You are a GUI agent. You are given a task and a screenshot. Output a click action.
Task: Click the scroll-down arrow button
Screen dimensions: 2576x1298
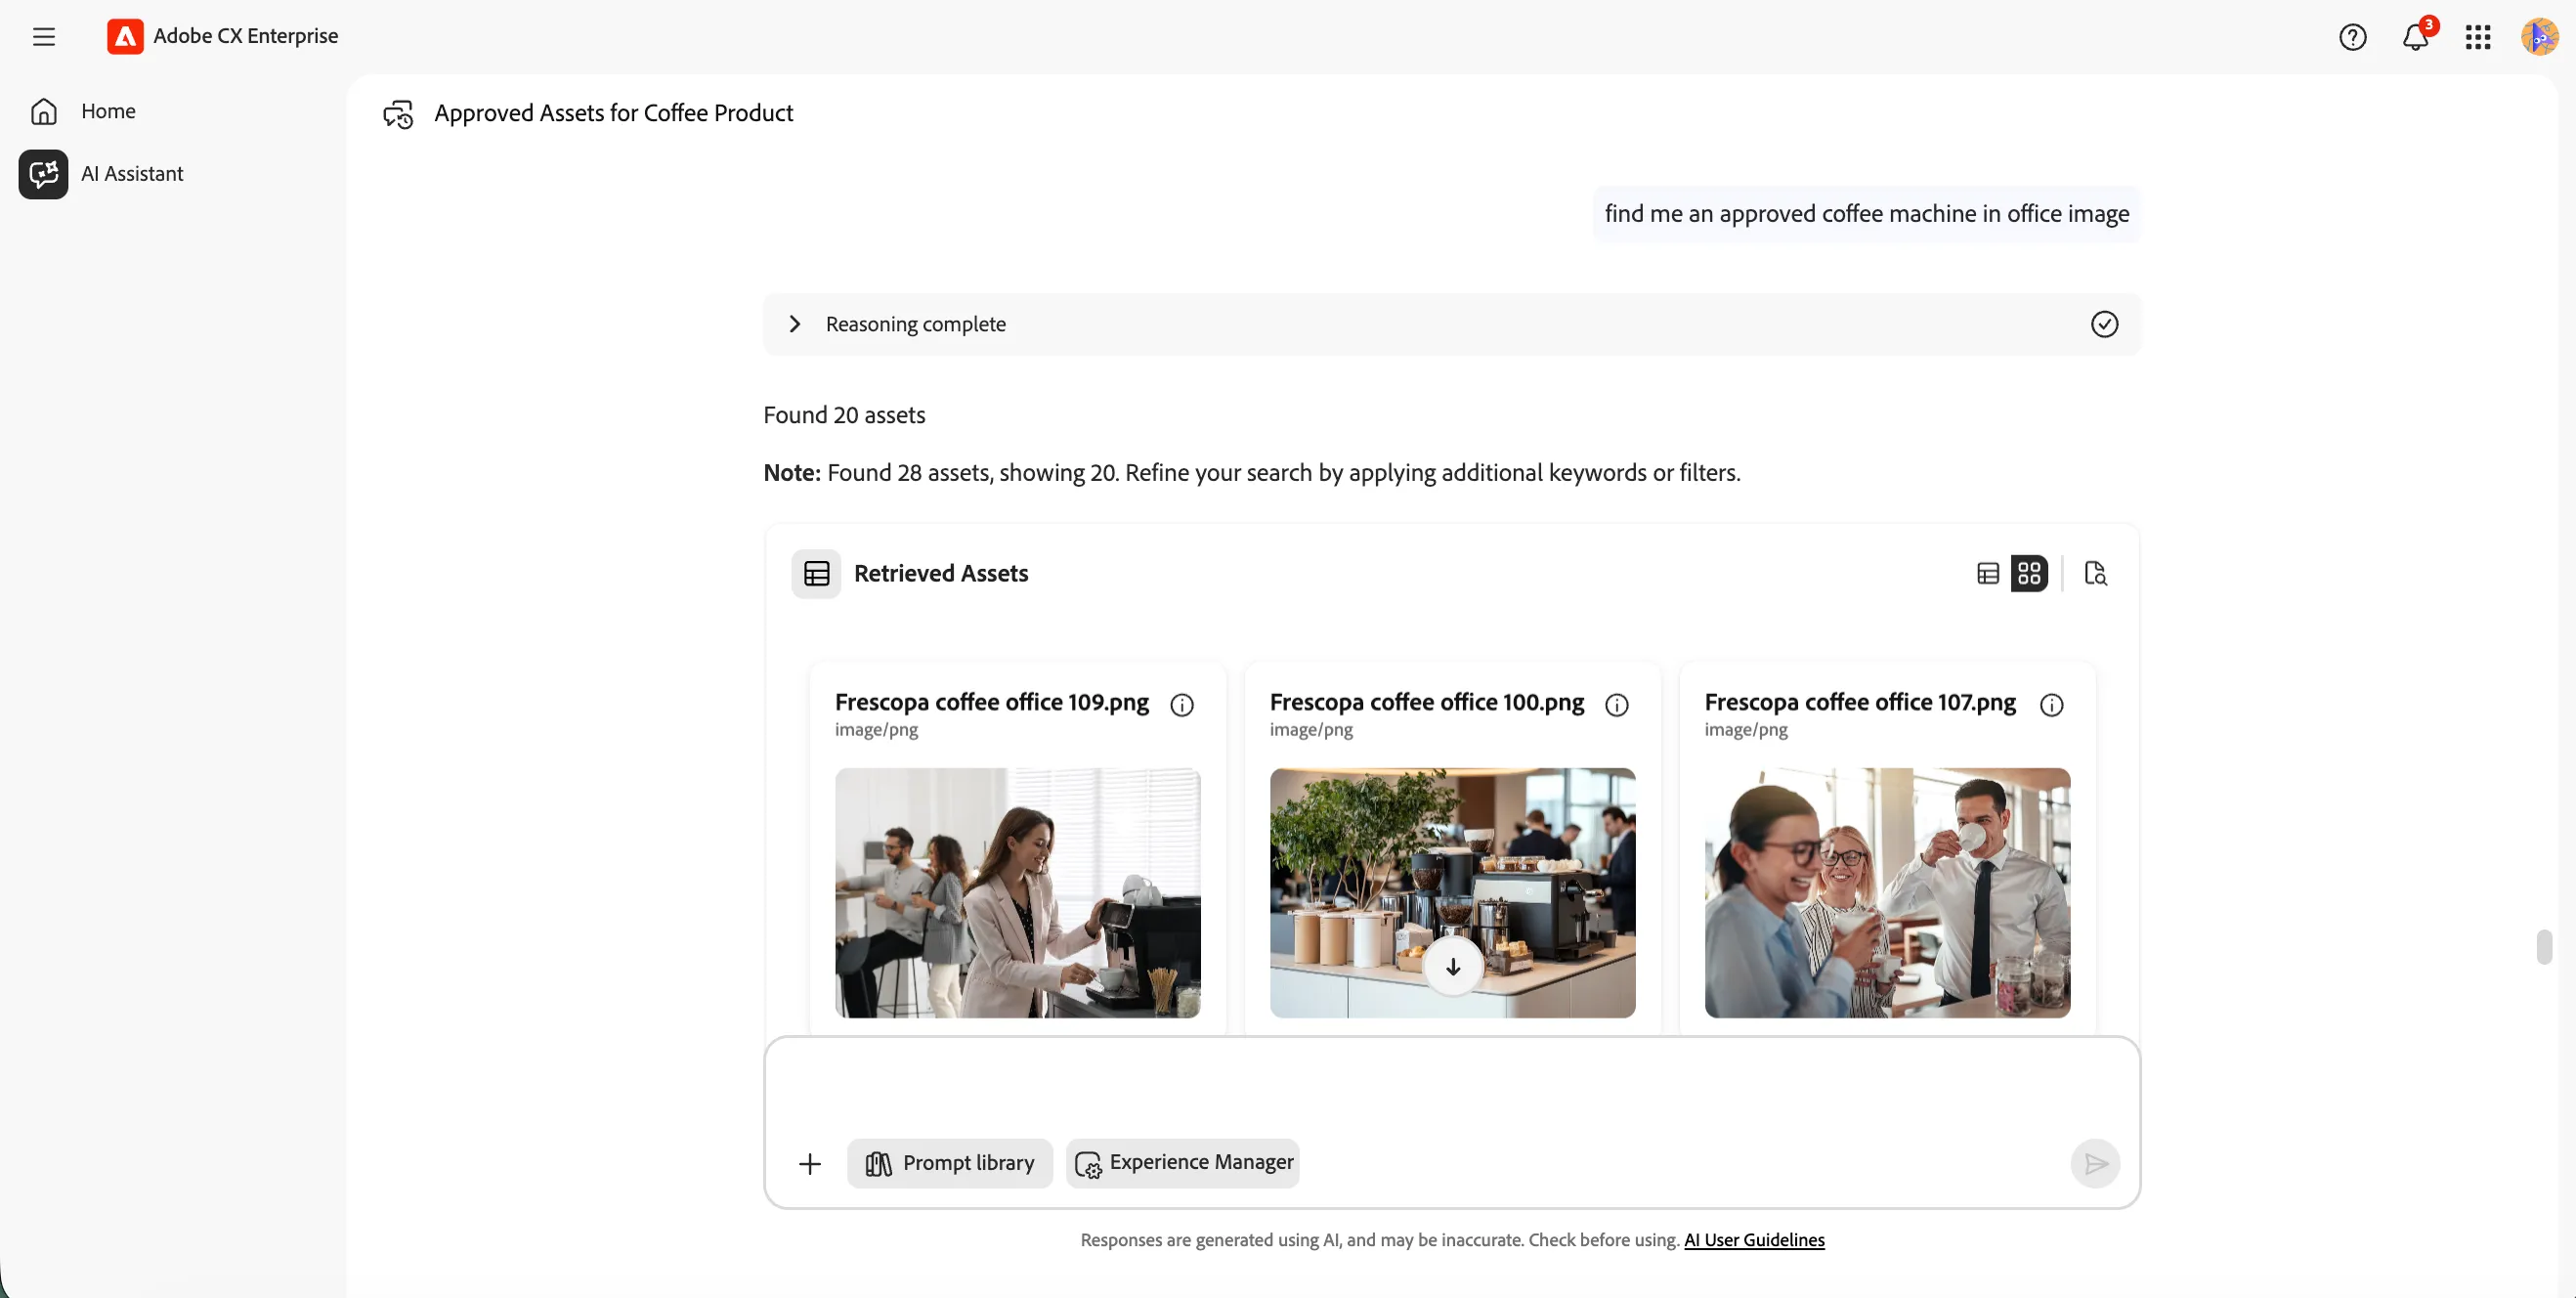pos(1453,967)
